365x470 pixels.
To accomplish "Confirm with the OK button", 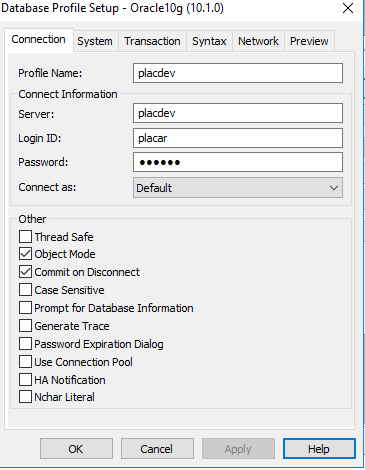I will tap(76, 449).
